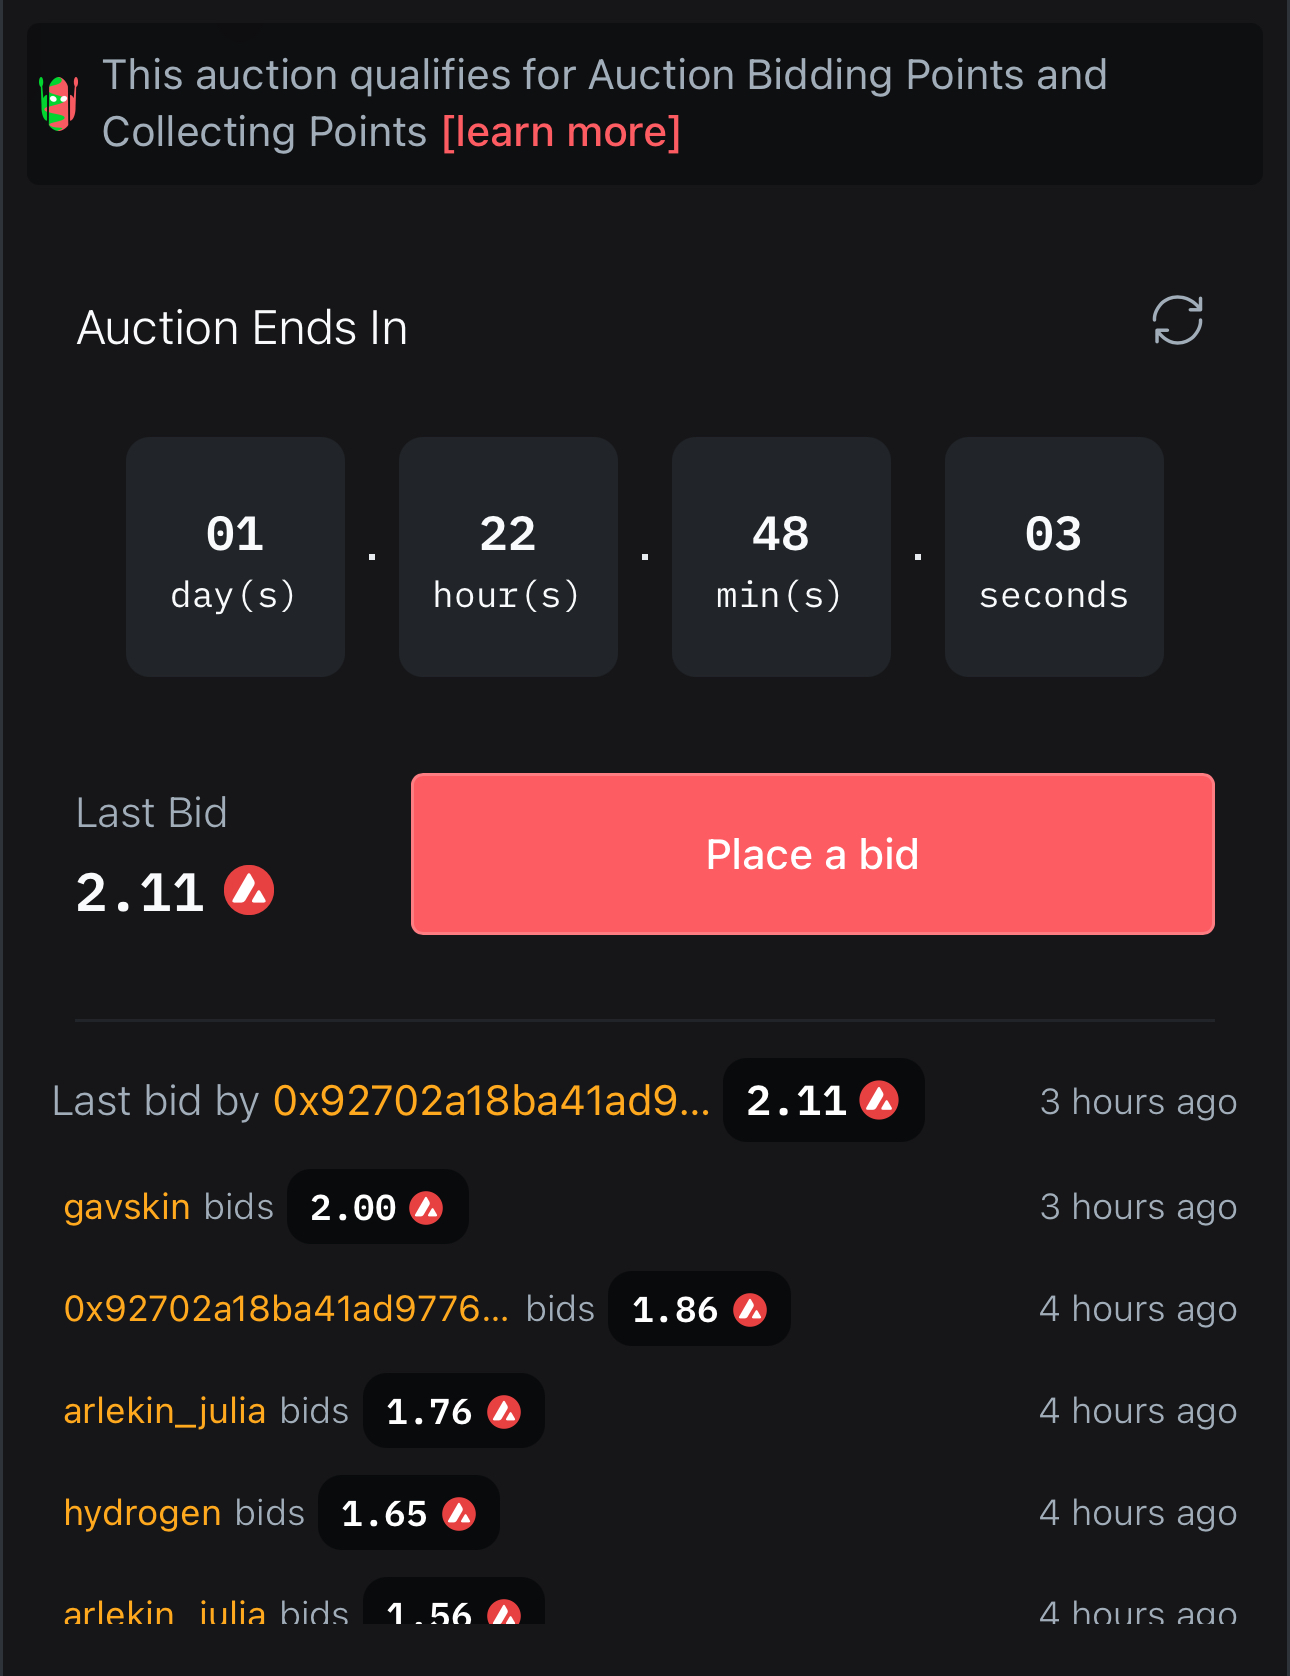This screenshot has width=1290, height=1676.
Task: Click the AVAX icon beside Last Bid 2.11
Action: point(249,890)
